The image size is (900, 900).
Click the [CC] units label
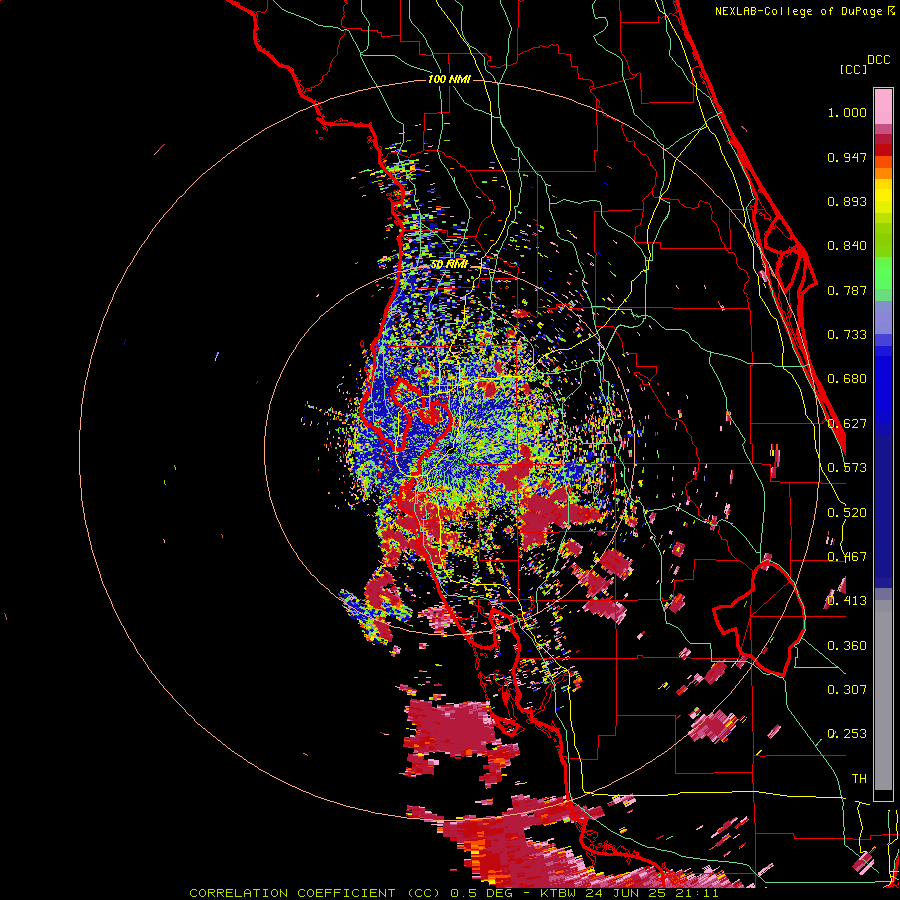pos(853,69)
